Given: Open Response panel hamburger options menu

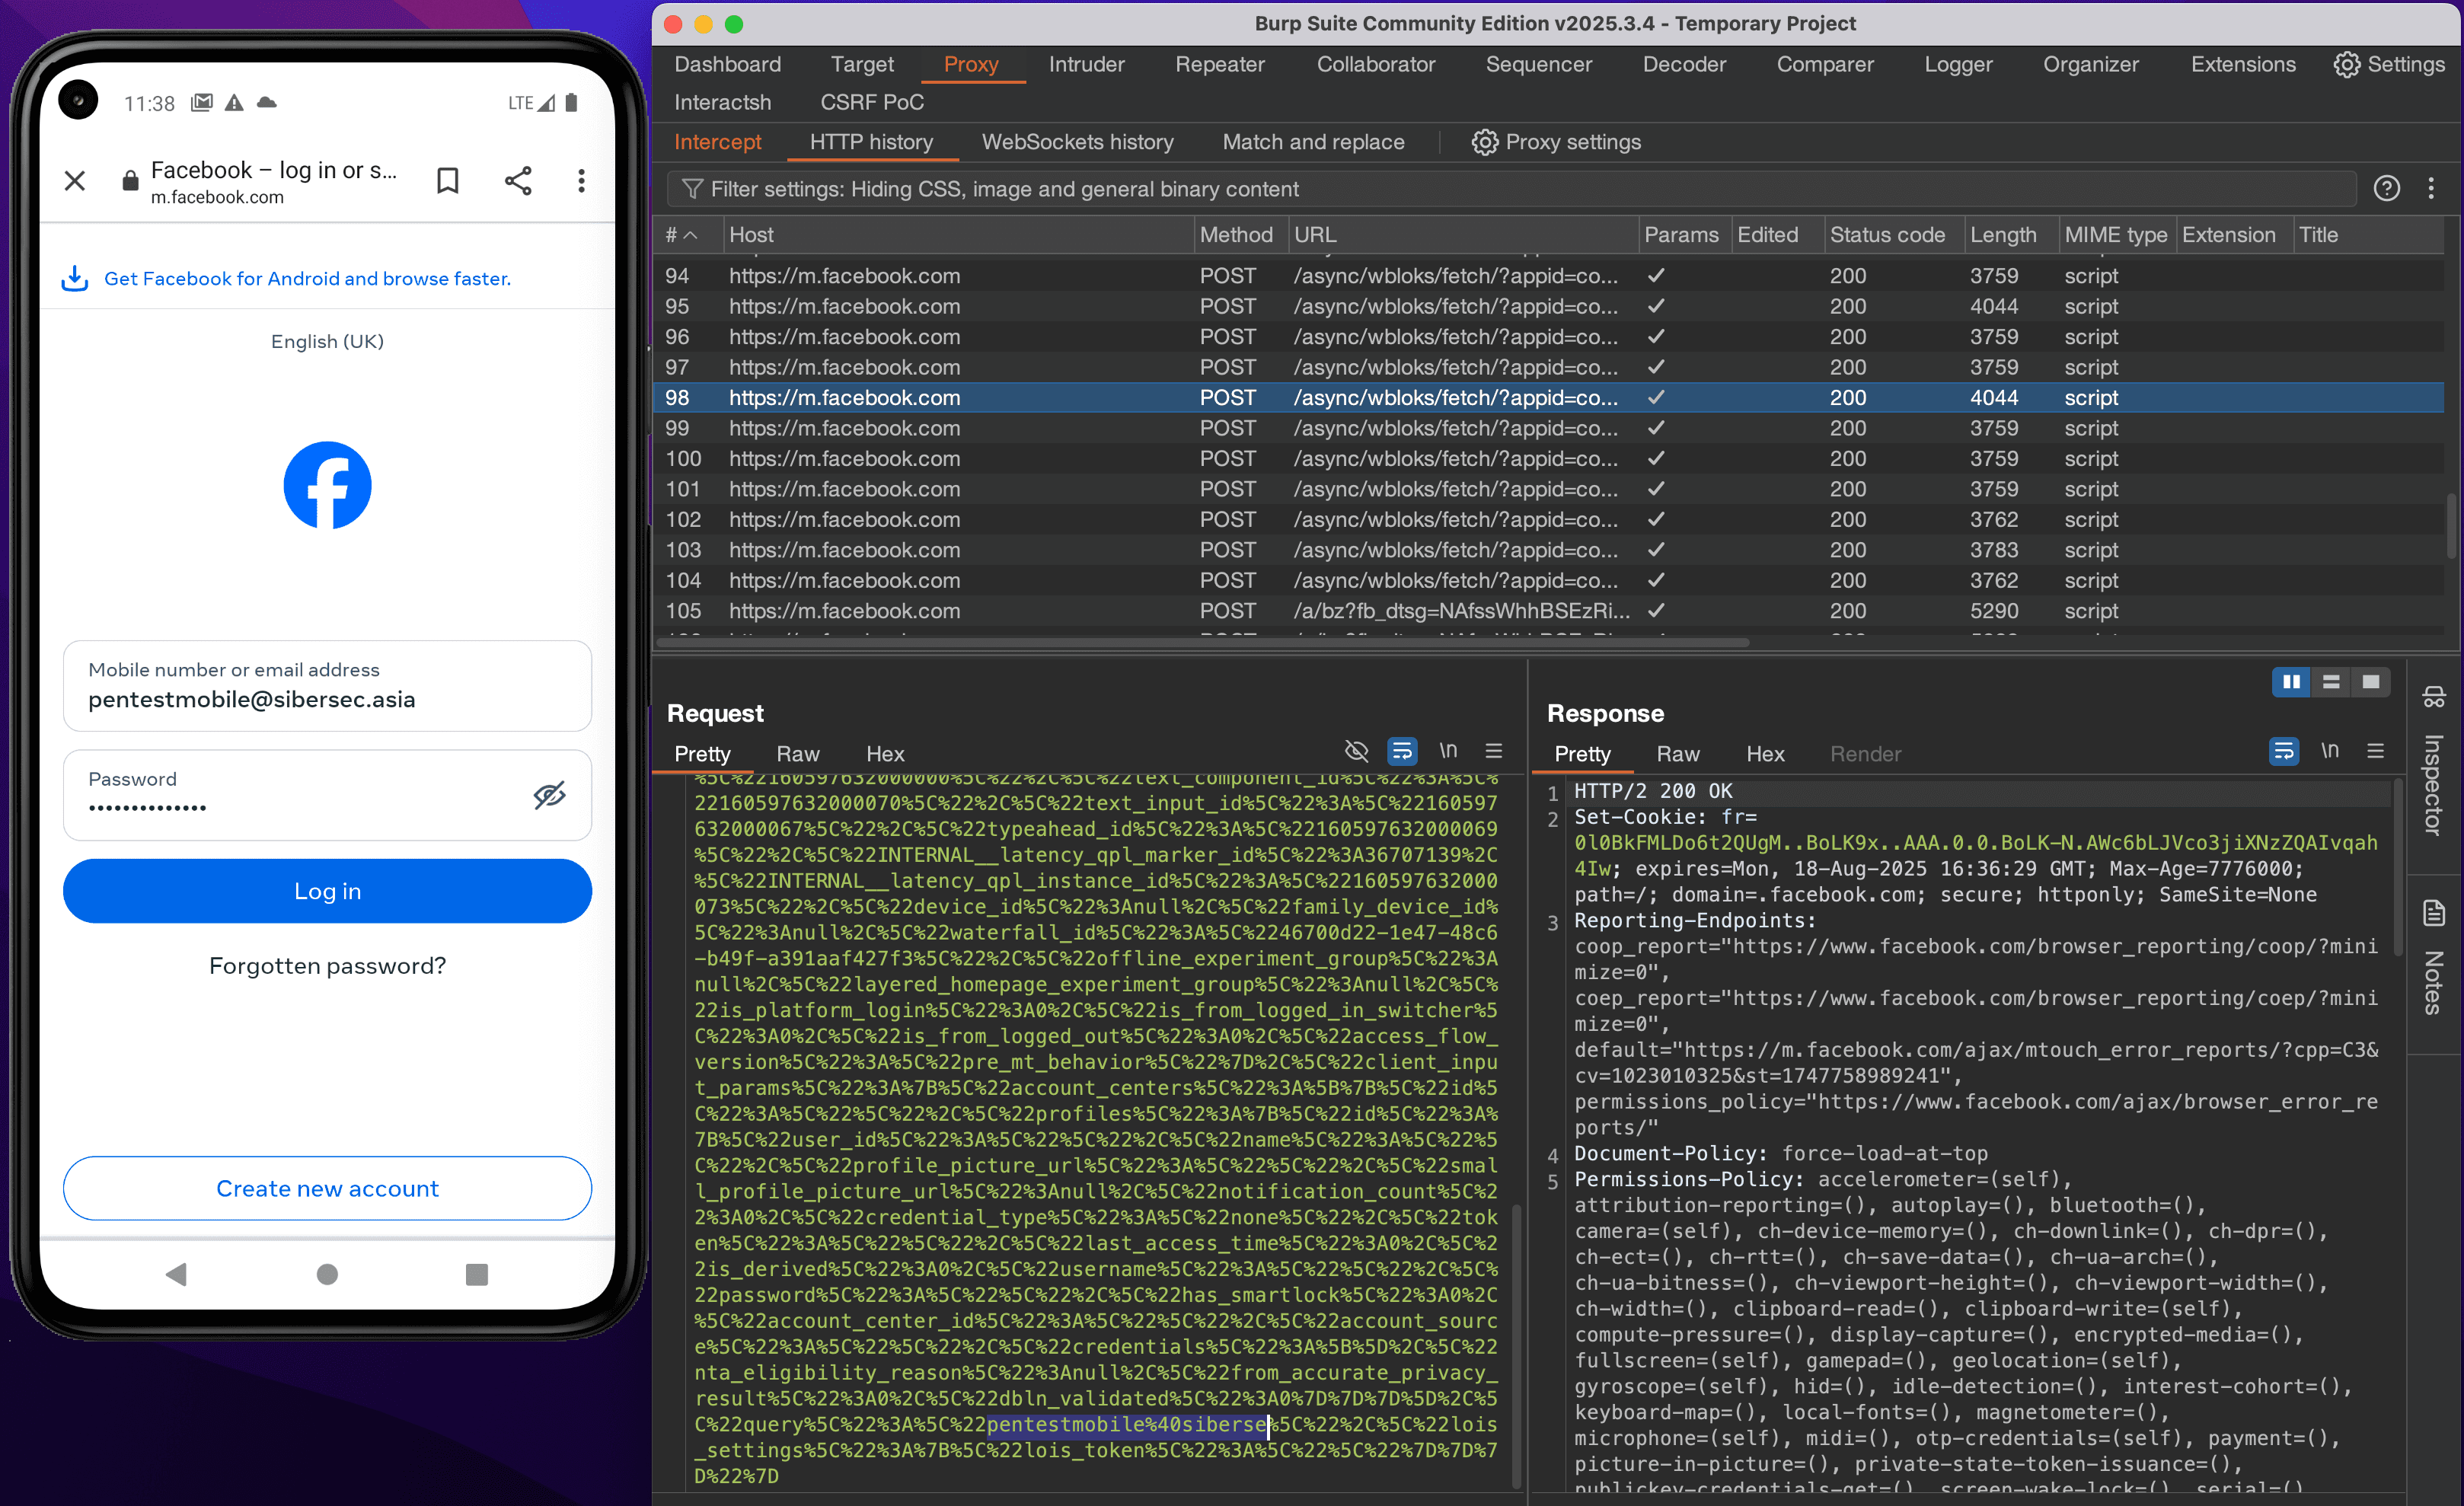Looking at the screenshot, I should 2375,751.
